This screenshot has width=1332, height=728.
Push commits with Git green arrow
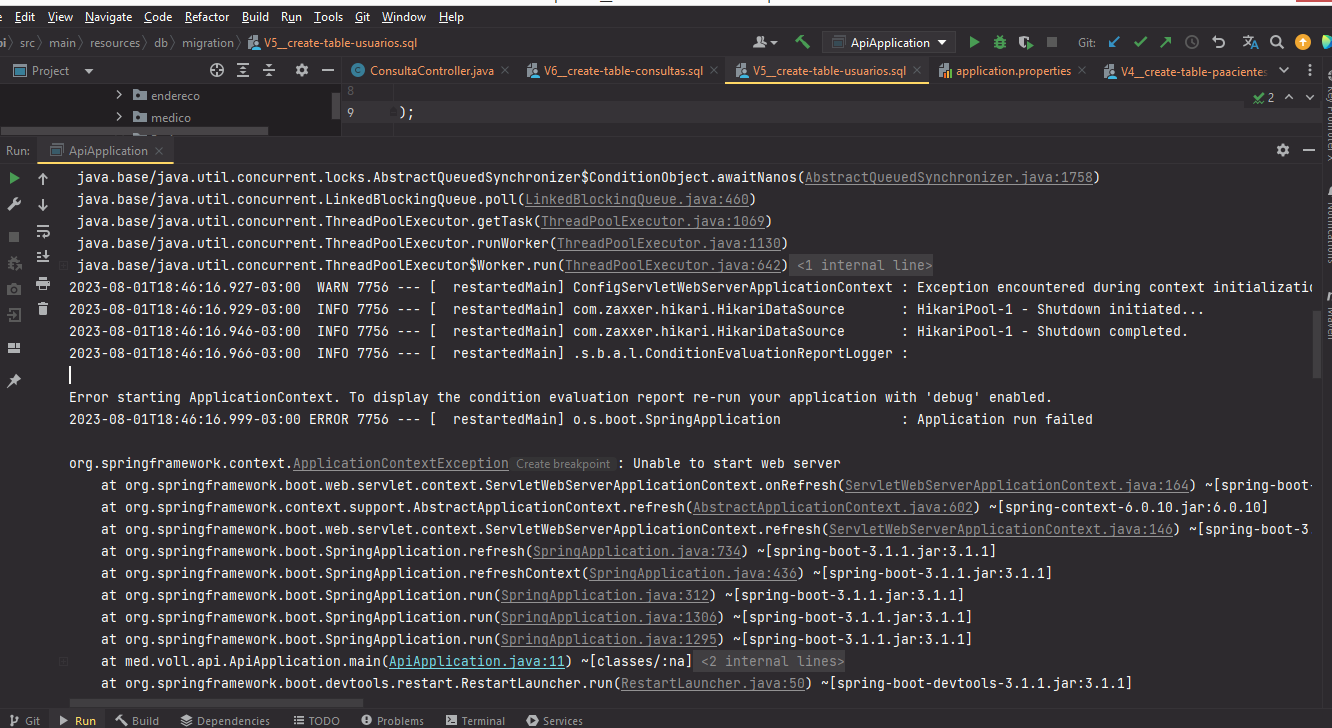click(x=1166, y=43)
